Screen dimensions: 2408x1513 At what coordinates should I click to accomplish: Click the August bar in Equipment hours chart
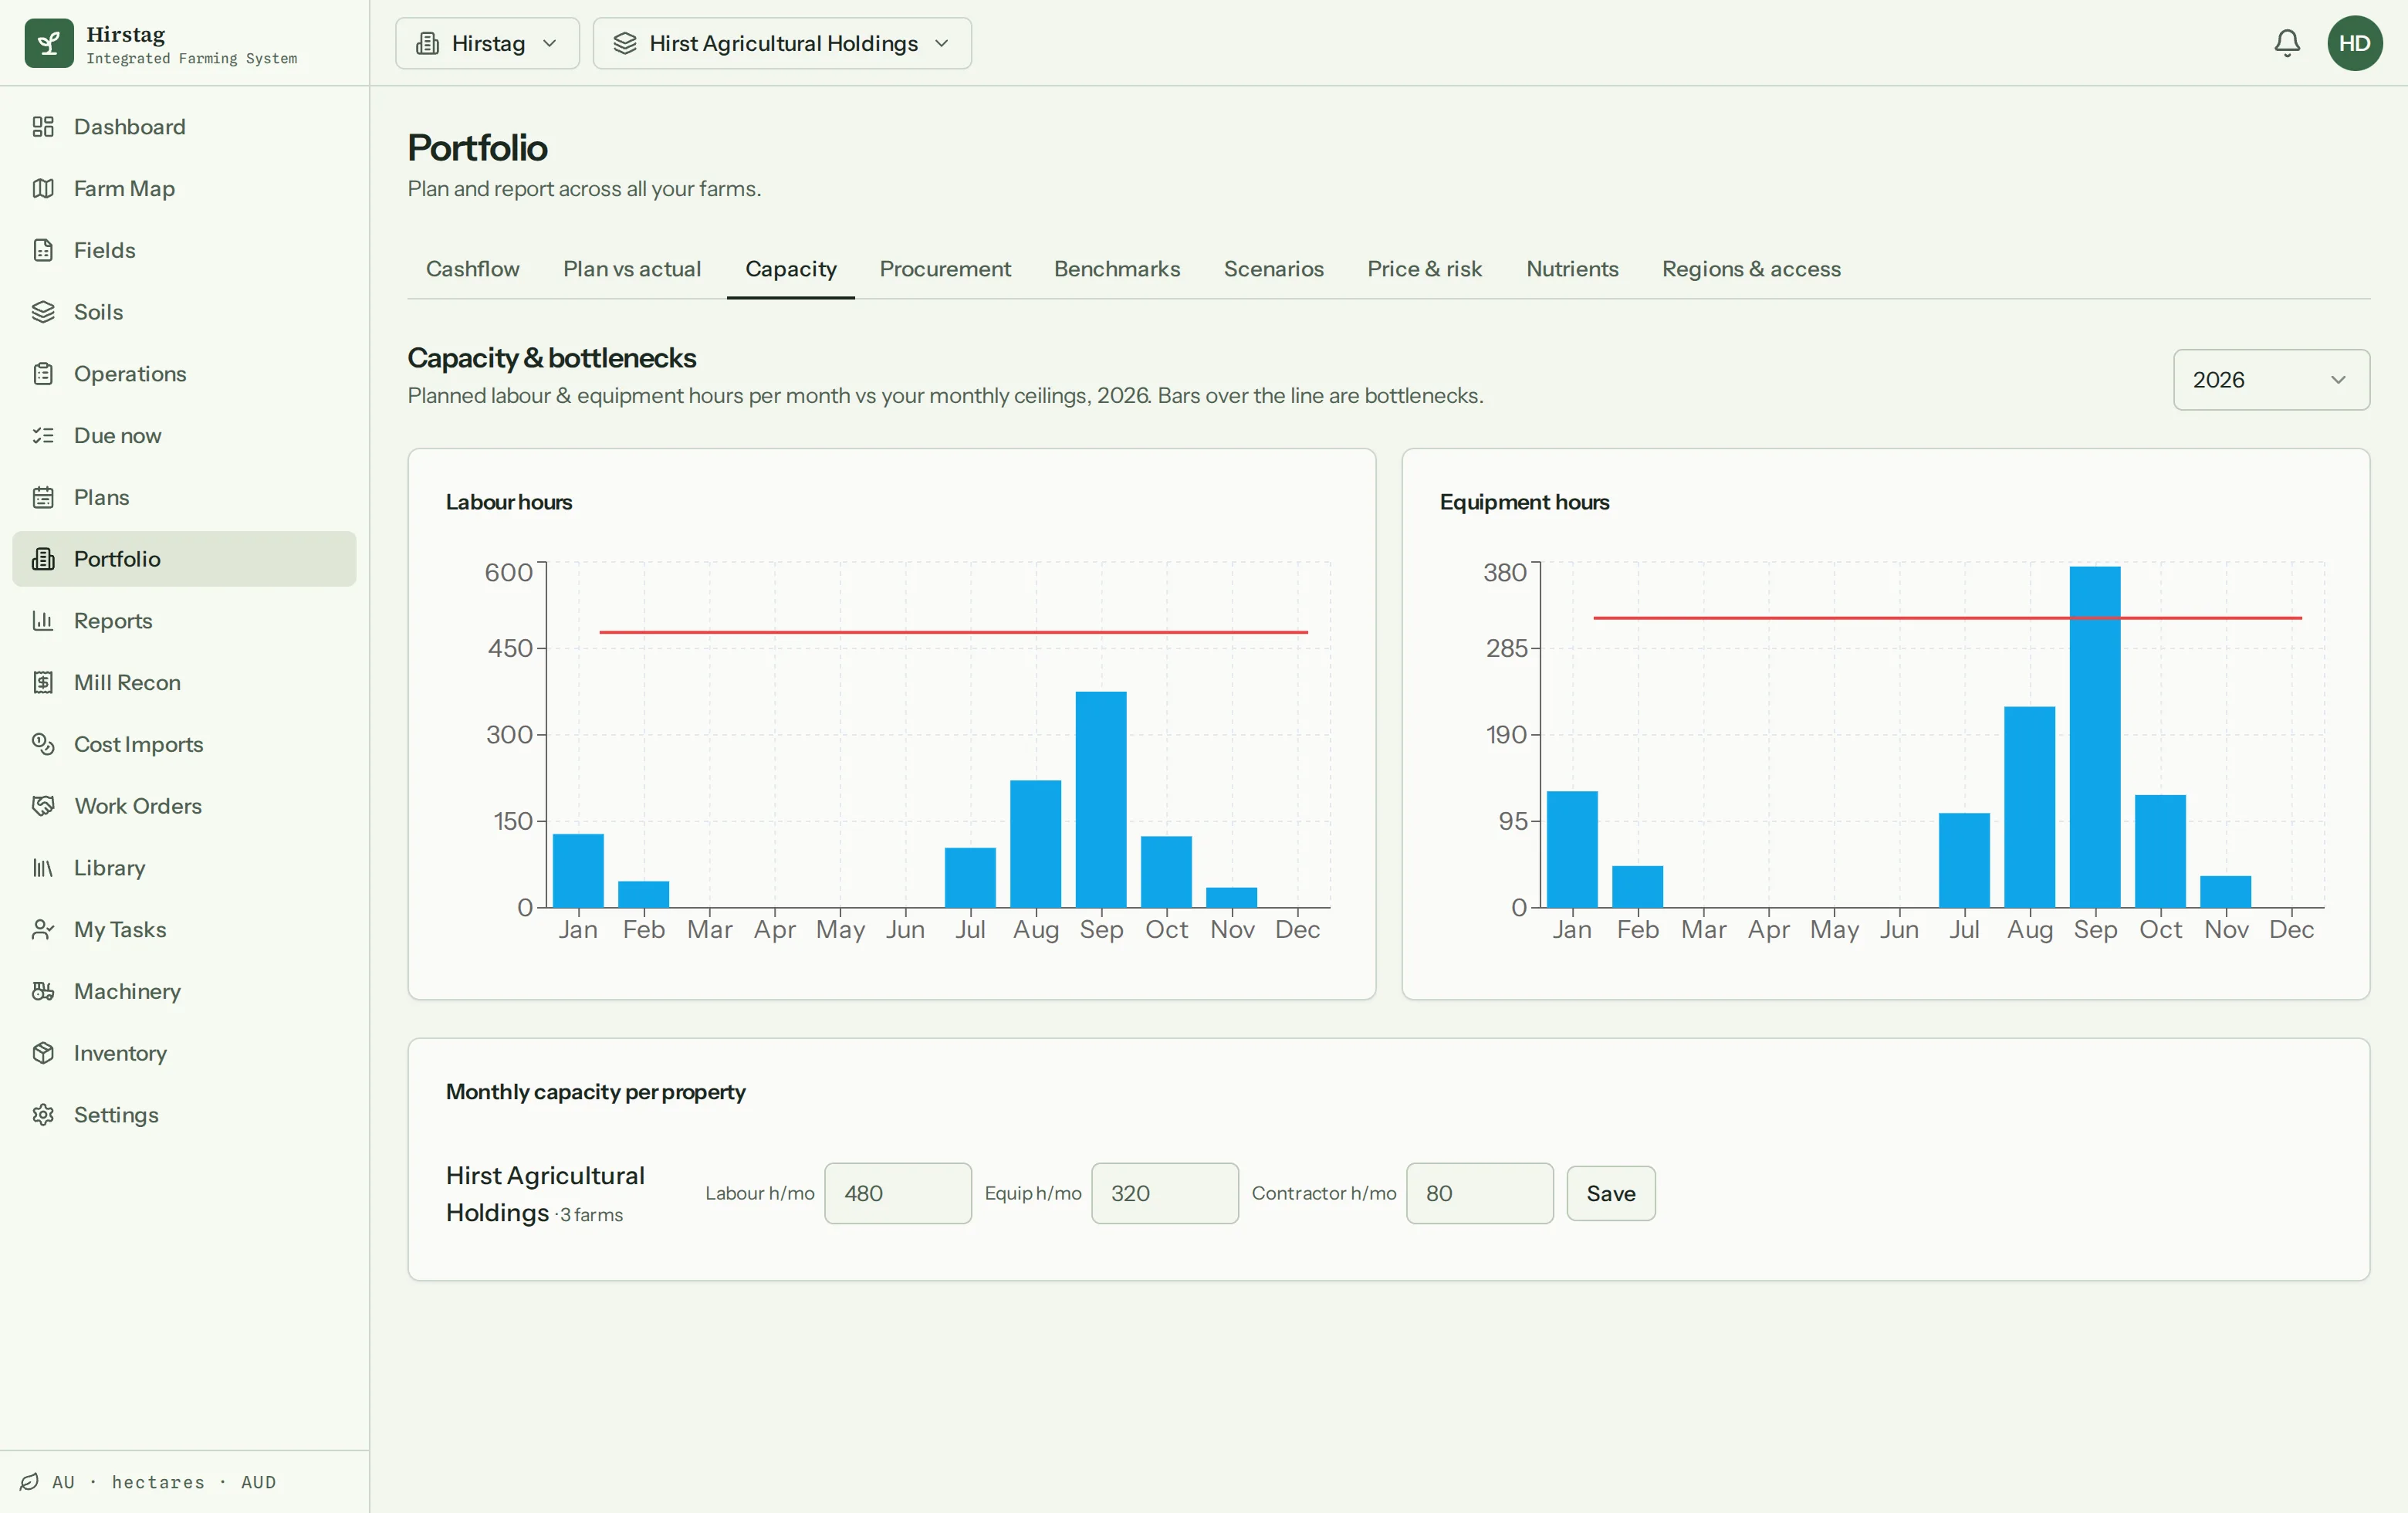(x=2030, y=807)
